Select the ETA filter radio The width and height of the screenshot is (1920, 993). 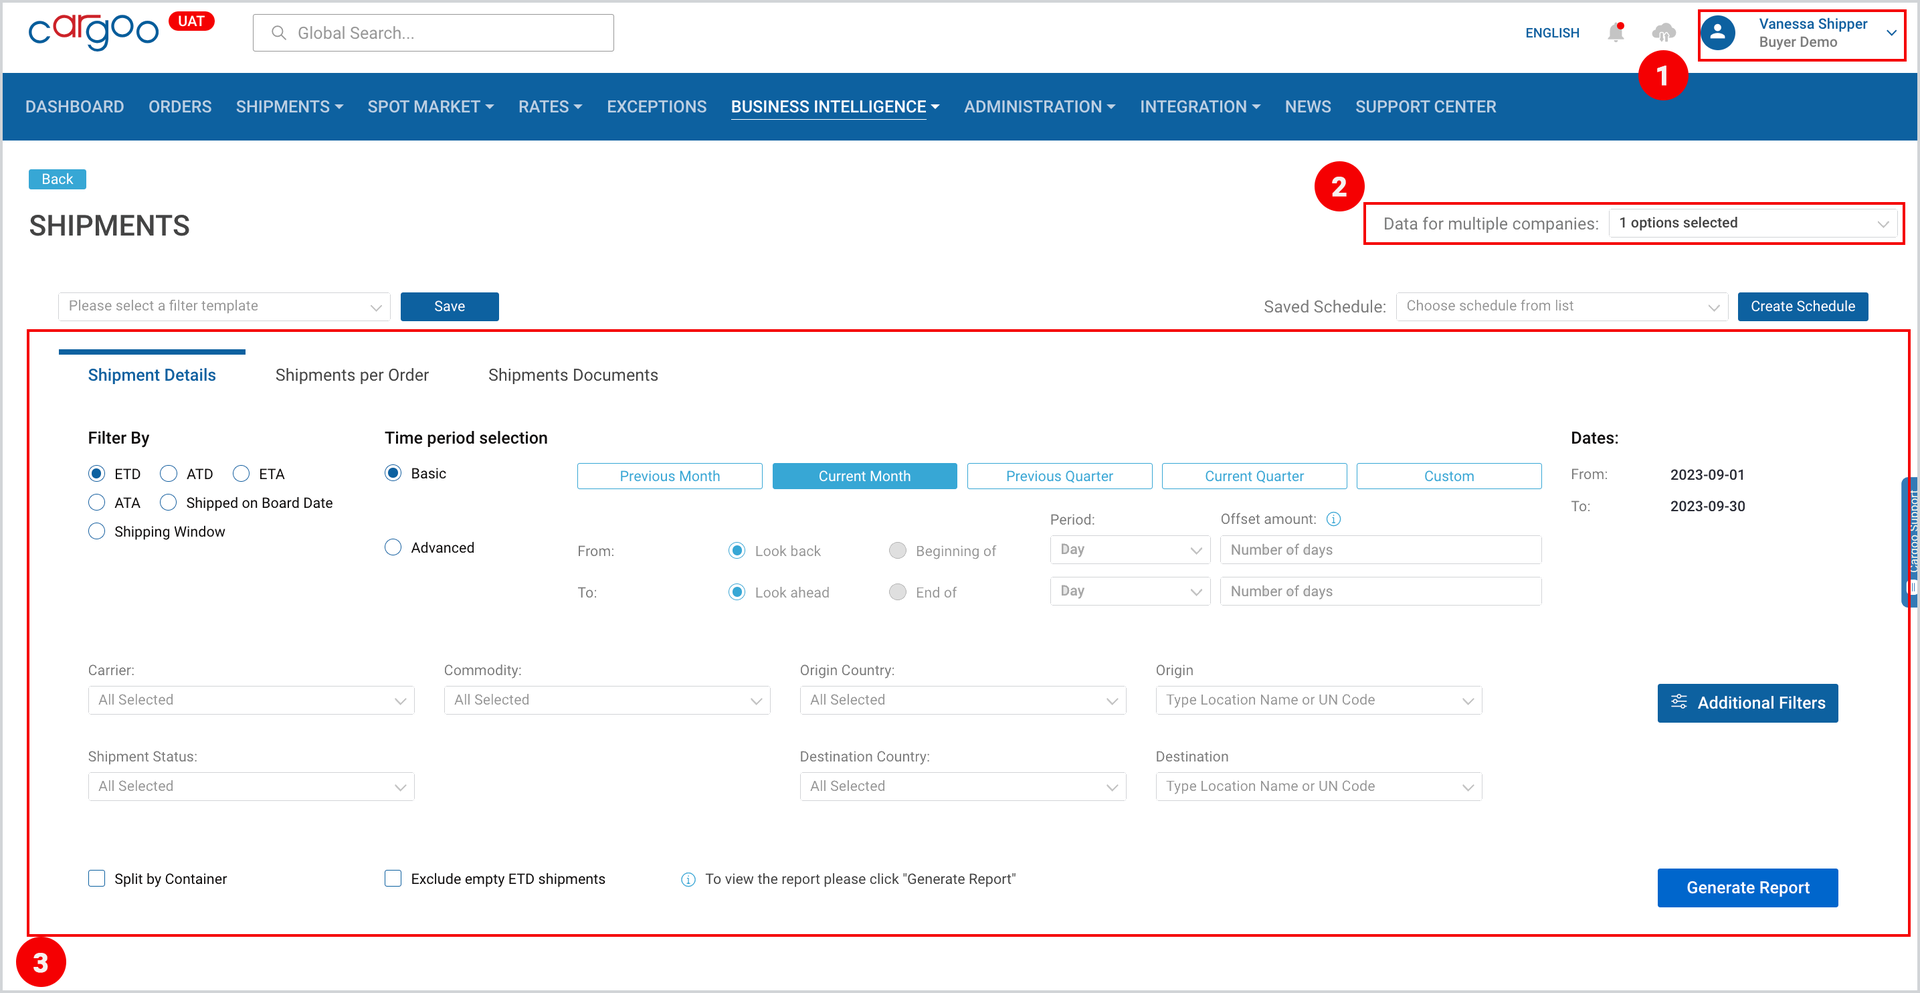[x=241, y=474]
